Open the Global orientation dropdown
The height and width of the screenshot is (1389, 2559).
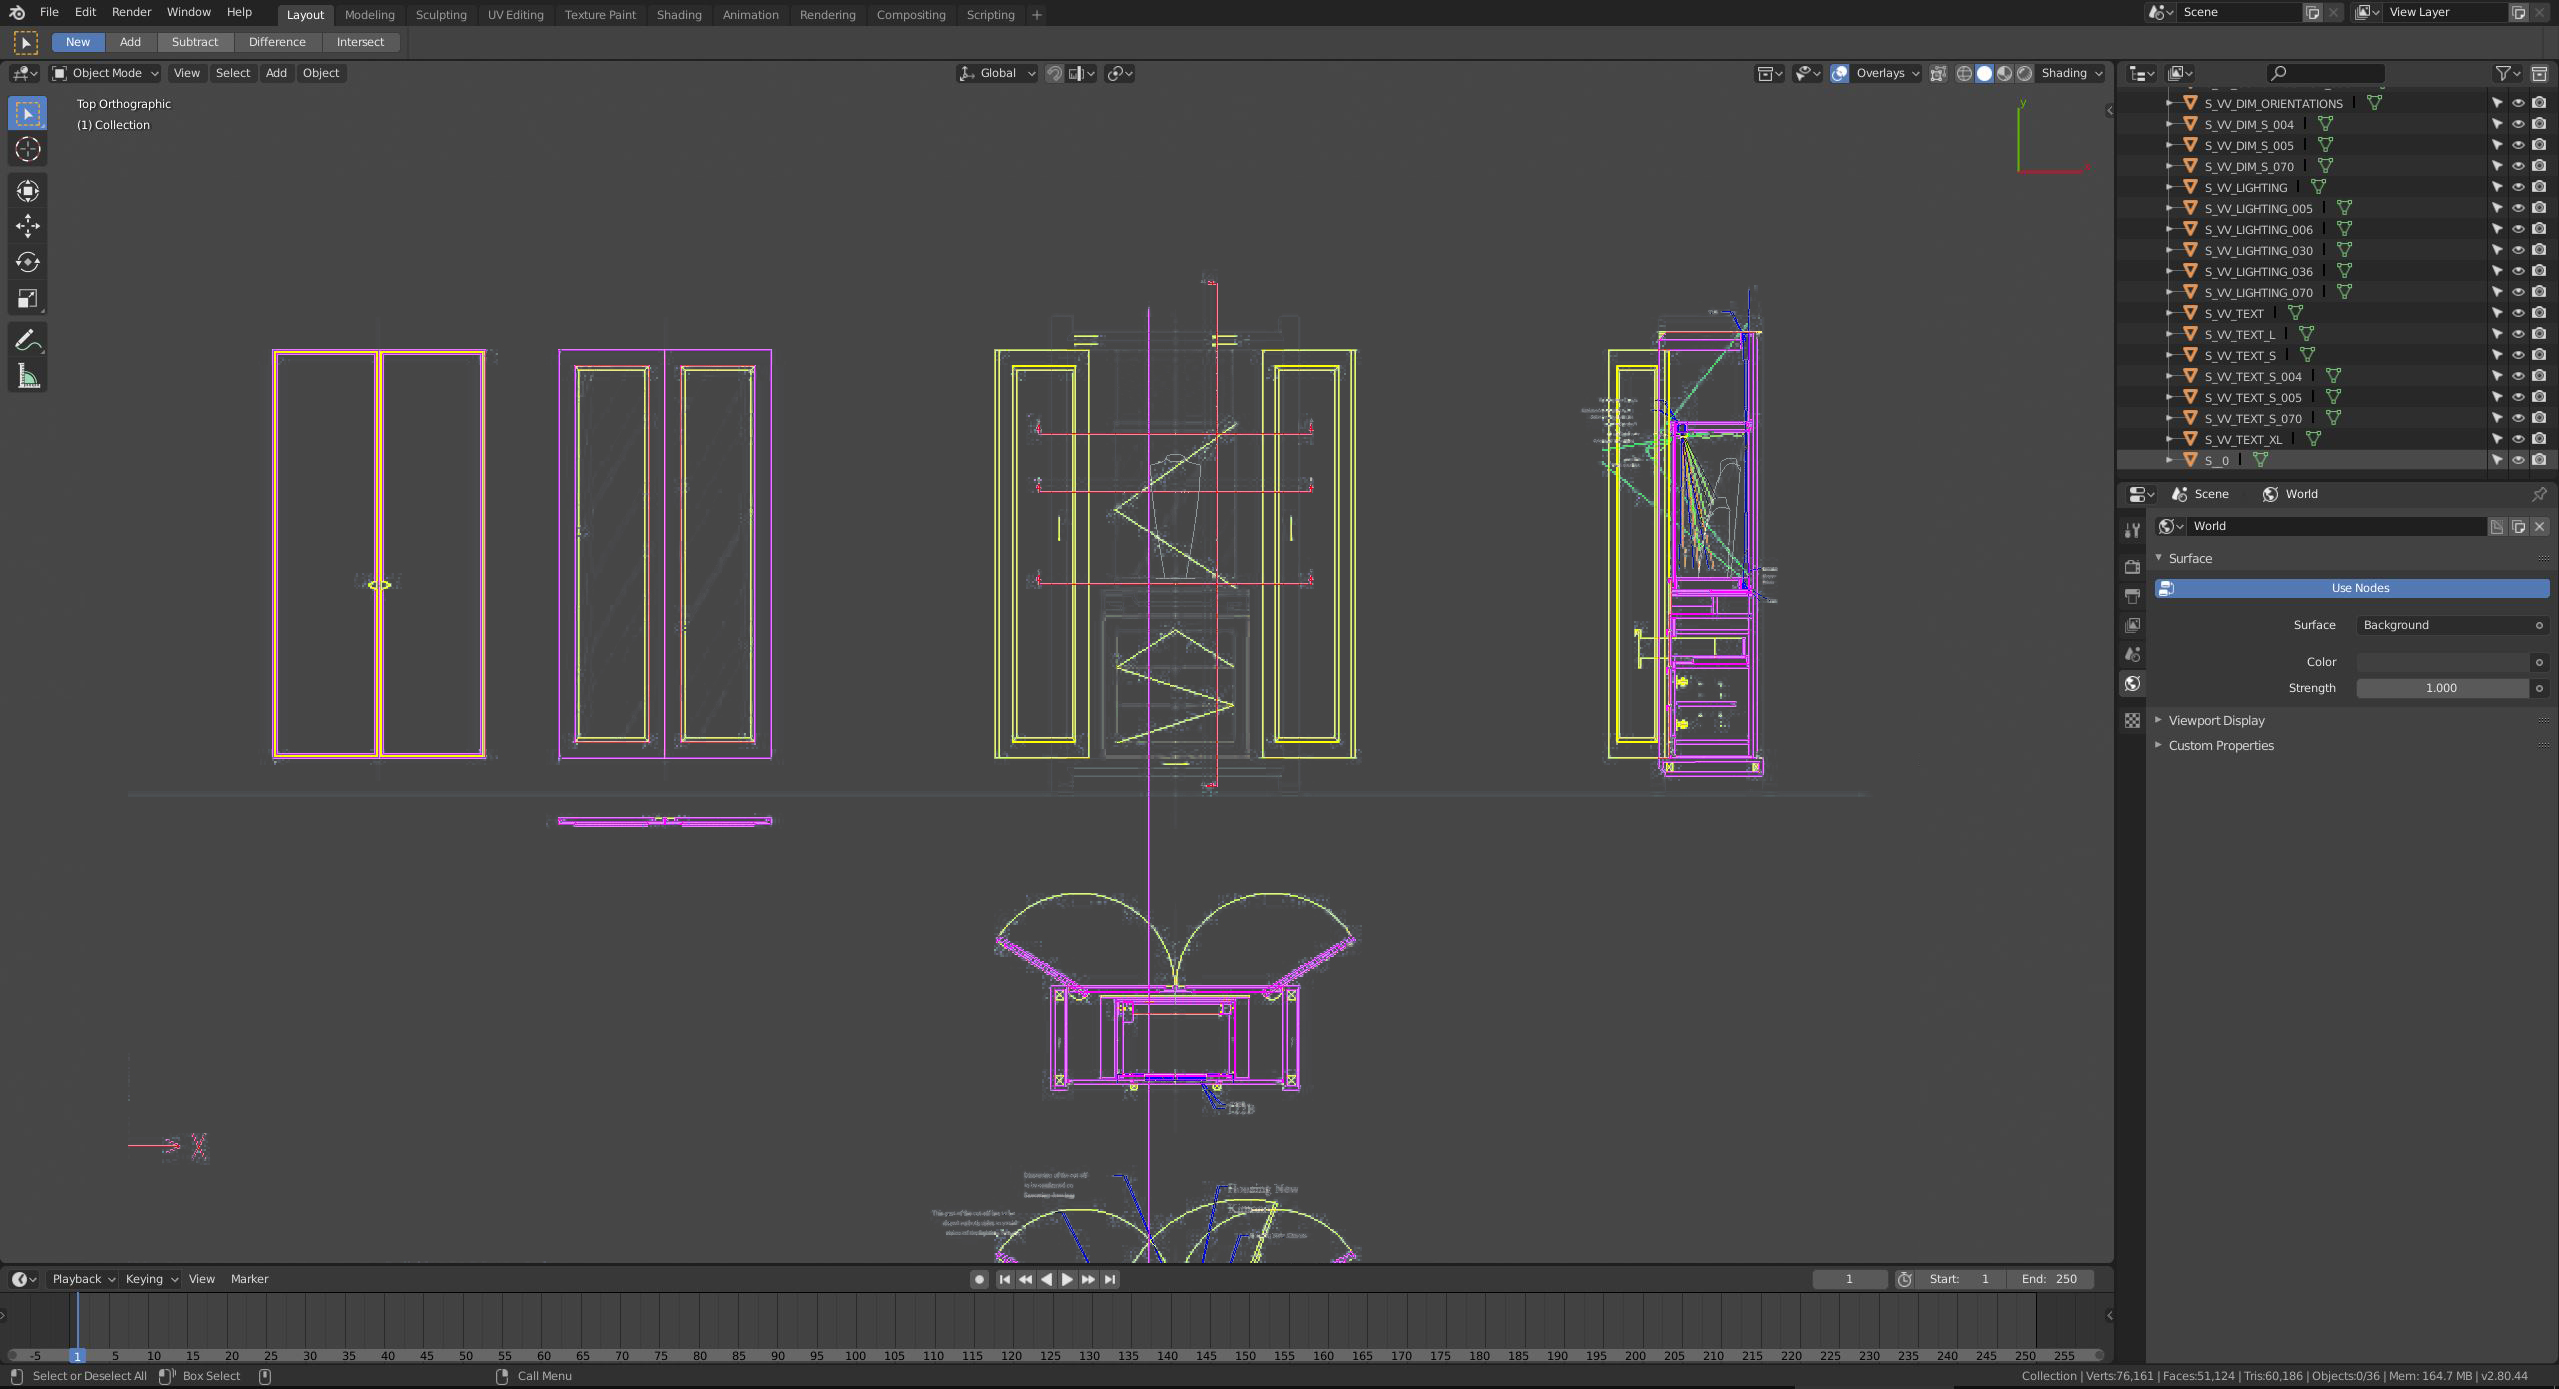pos(997,73)
